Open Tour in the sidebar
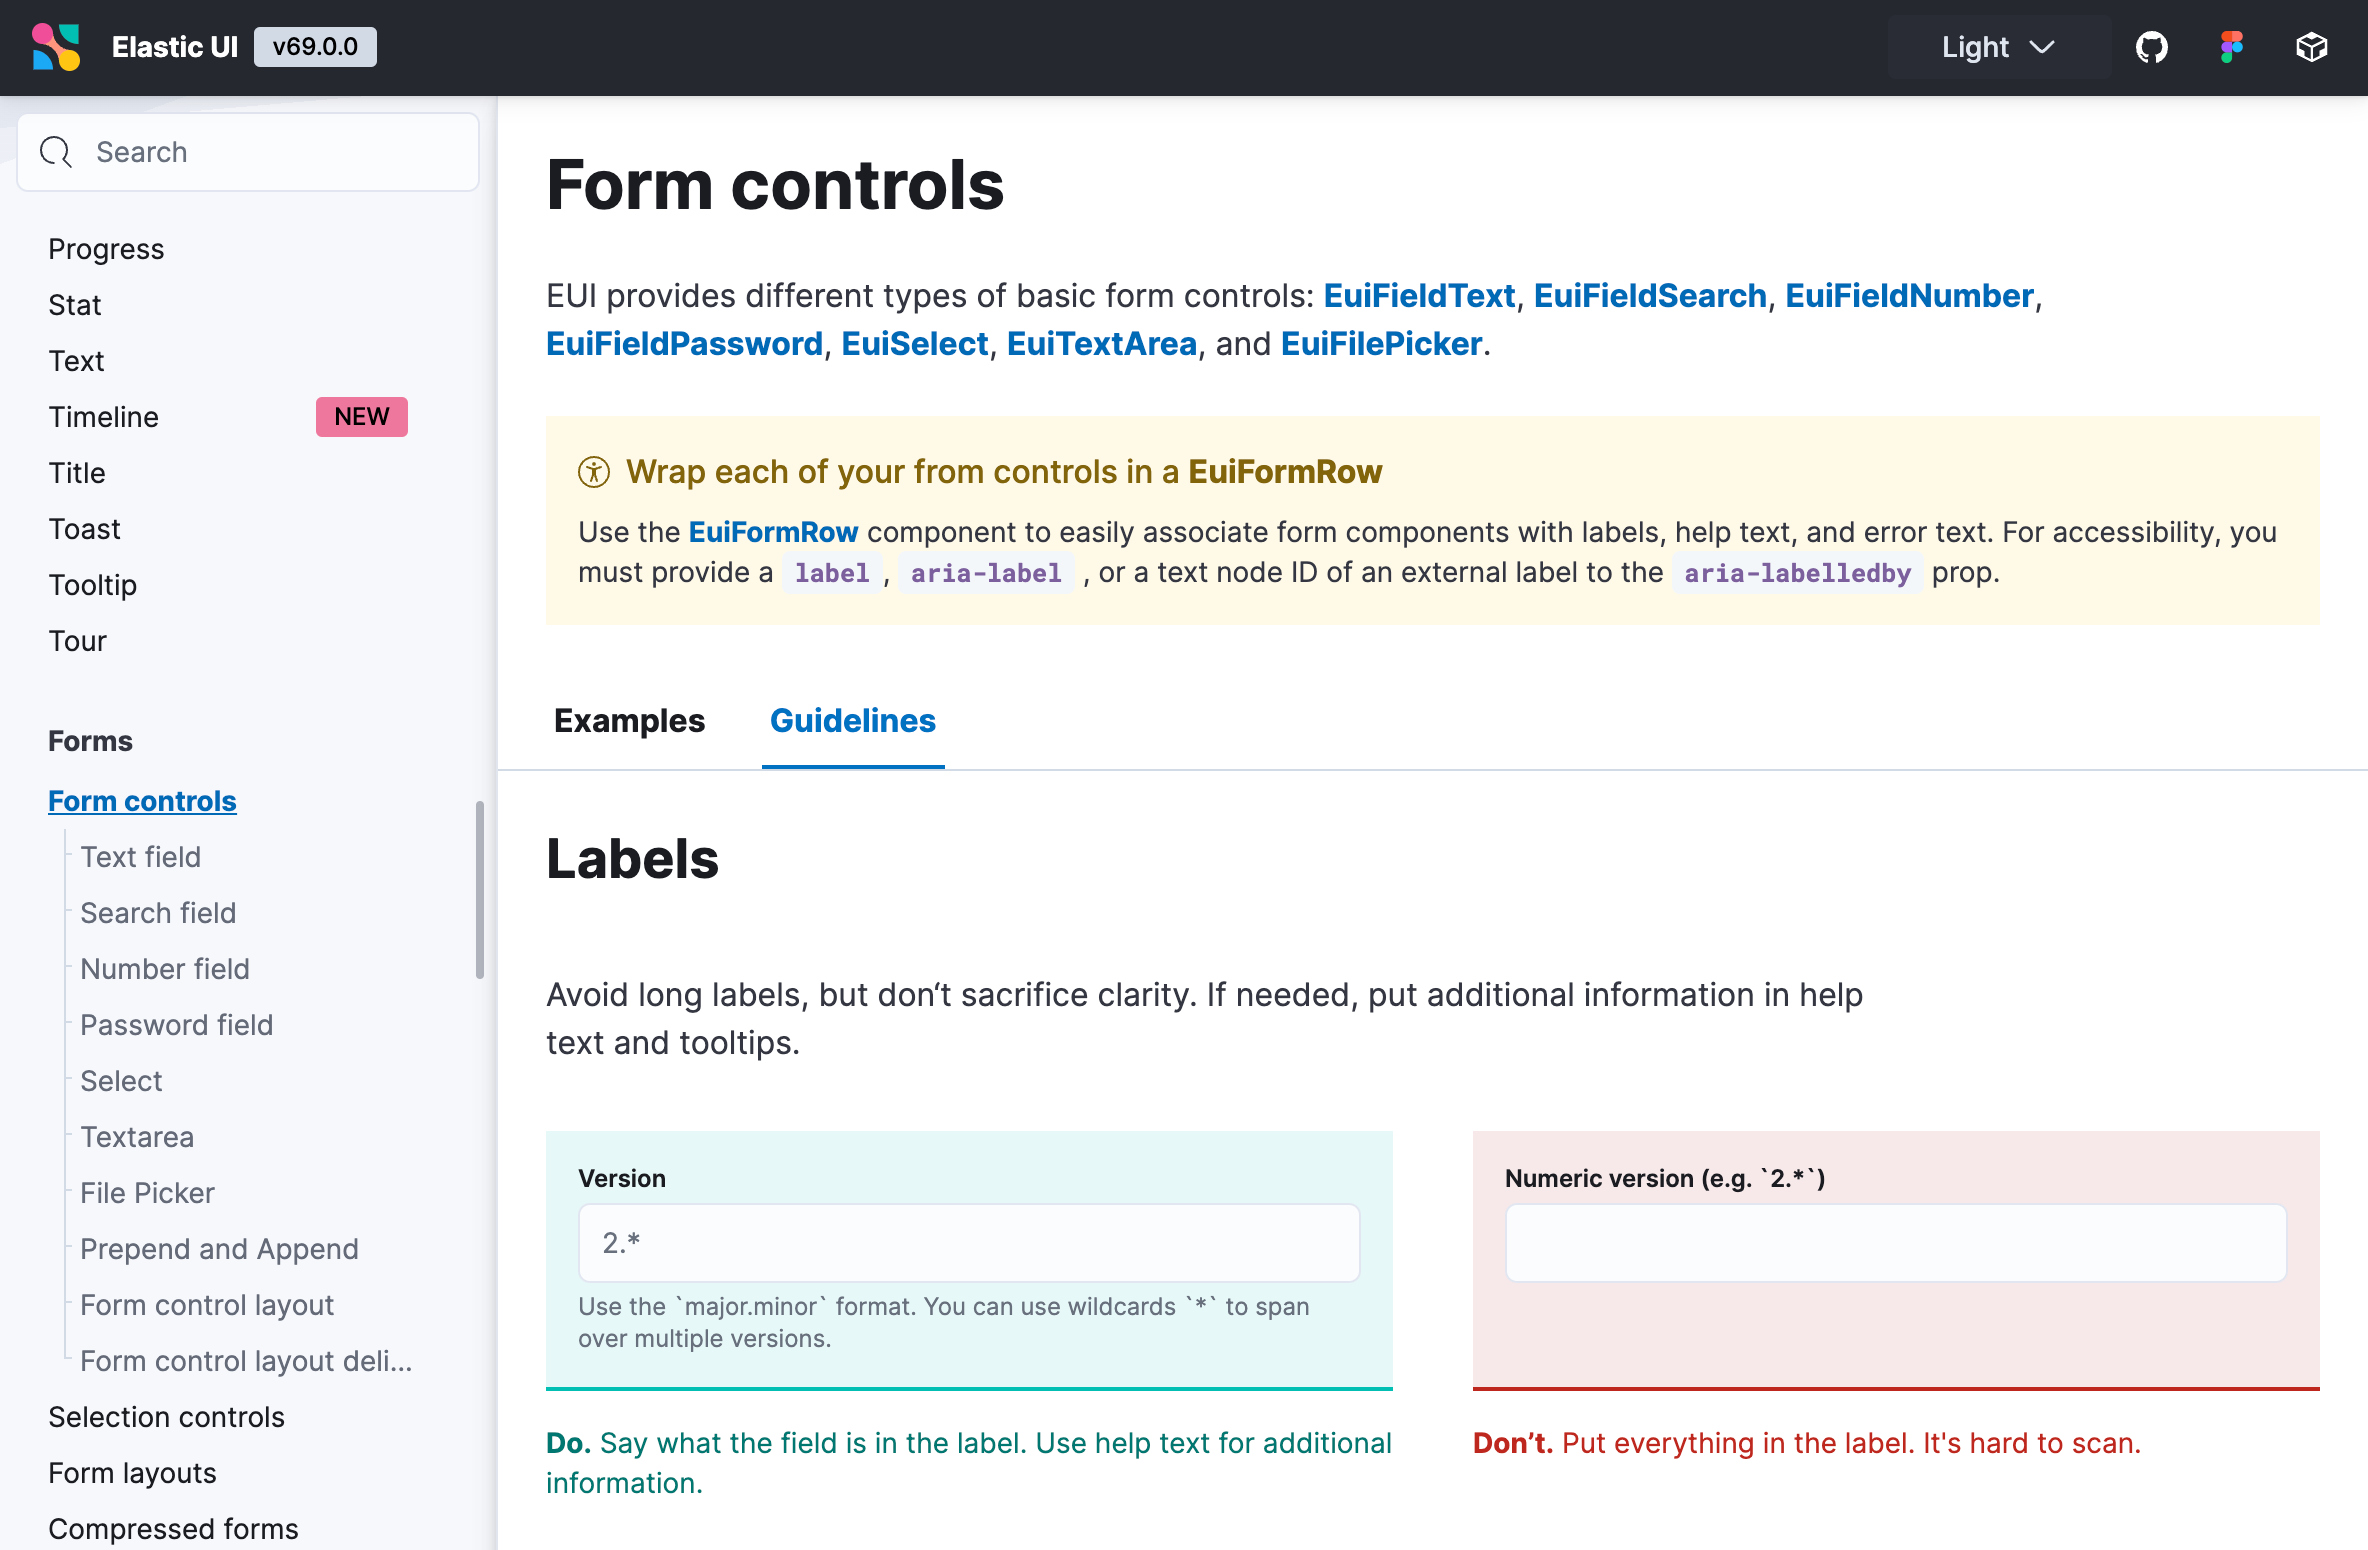 click(x=77, y=641)
